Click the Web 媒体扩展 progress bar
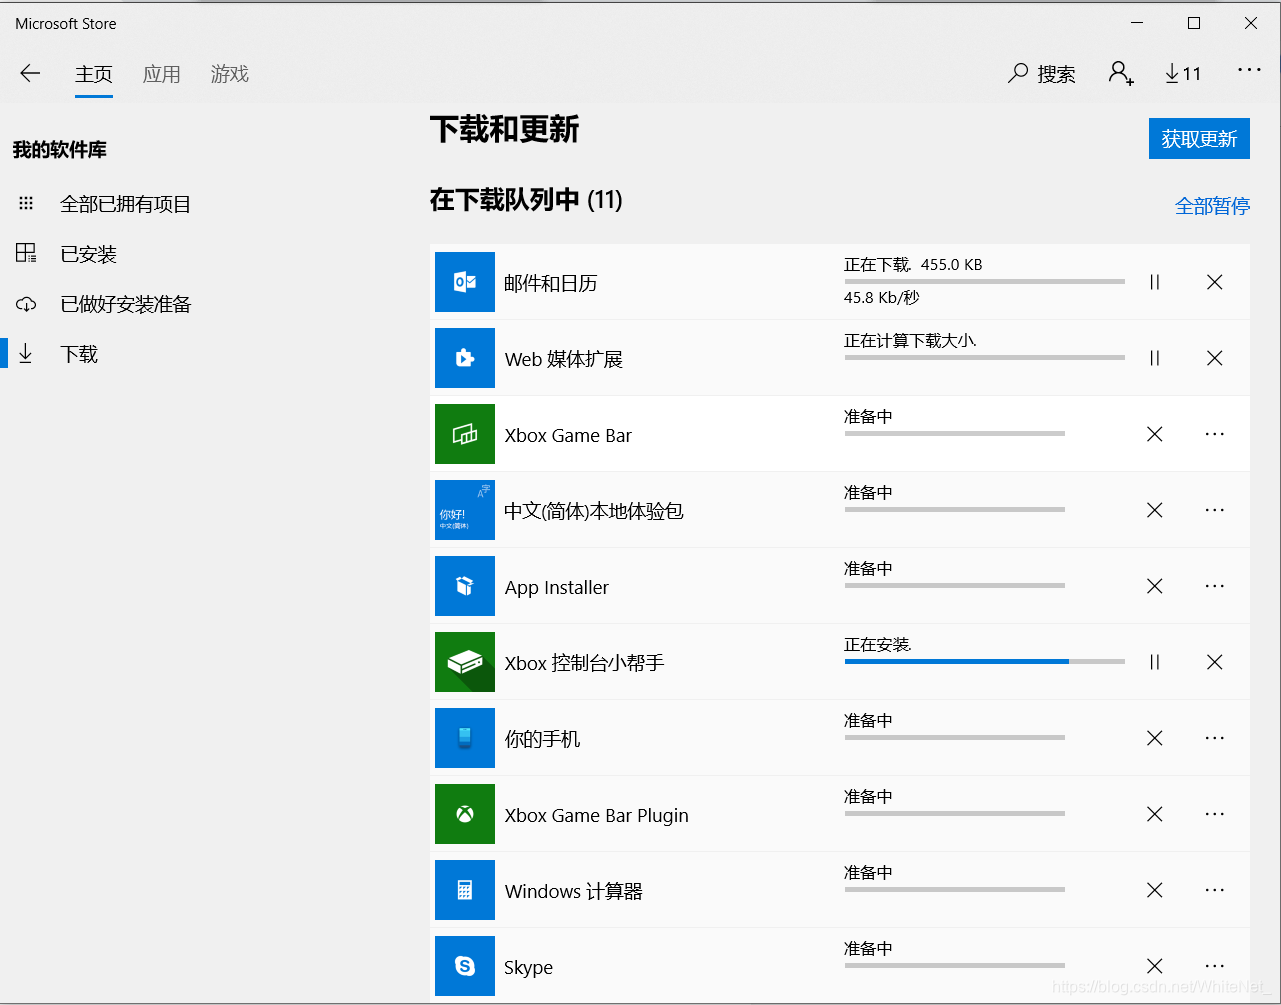This screenshot has width=1281, height=1005. click(x=985, y=357)
